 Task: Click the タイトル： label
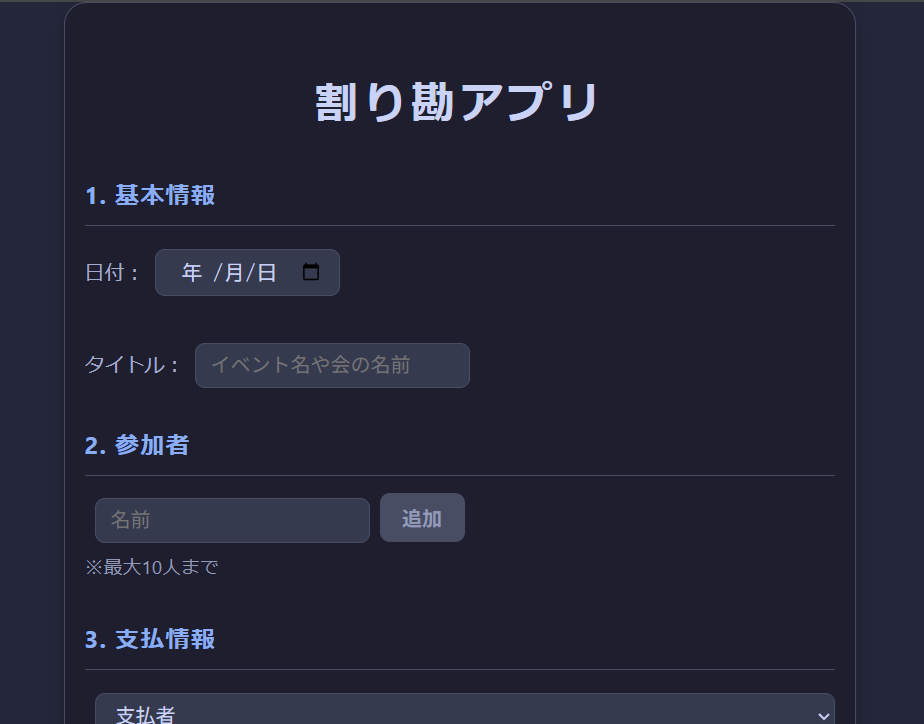pyautogui.click(x=132, y=365)
